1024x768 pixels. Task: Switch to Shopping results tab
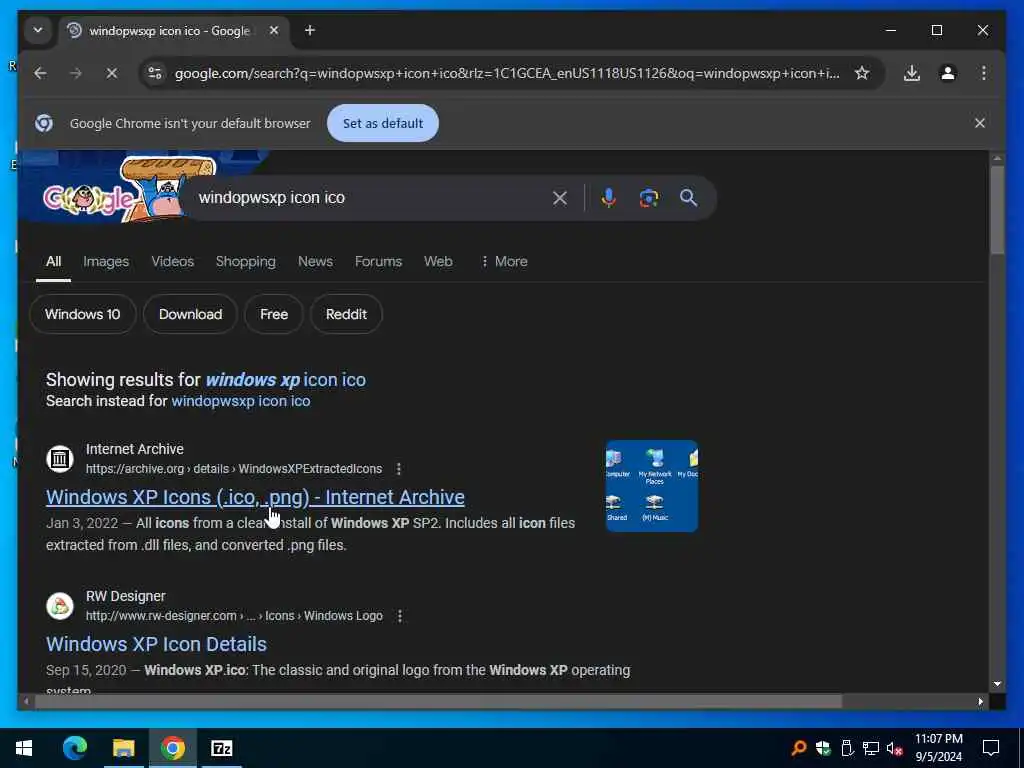[x=246, y=261]
